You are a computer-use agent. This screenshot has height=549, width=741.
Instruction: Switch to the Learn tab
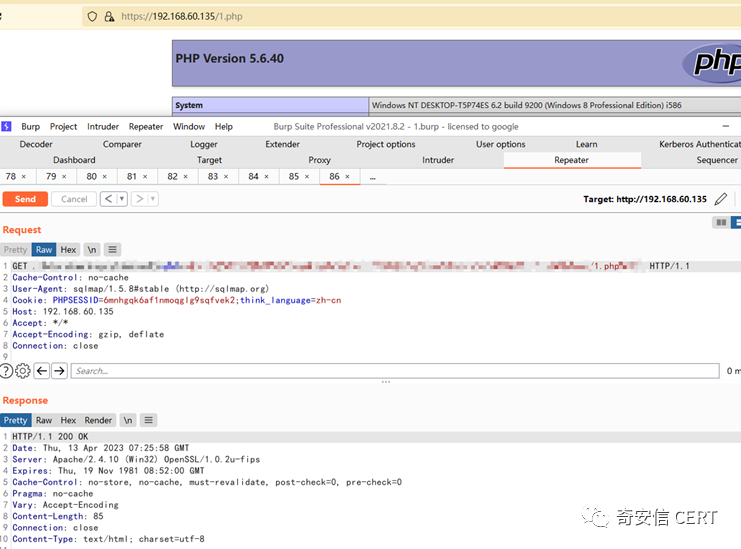[586, 144]
